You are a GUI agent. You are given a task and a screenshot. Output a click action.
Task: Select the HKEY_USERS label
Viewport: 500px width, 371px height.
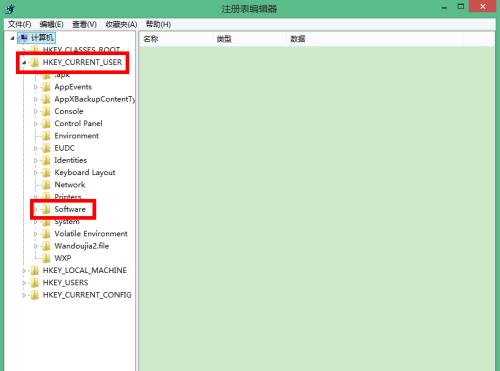(66, 283)
